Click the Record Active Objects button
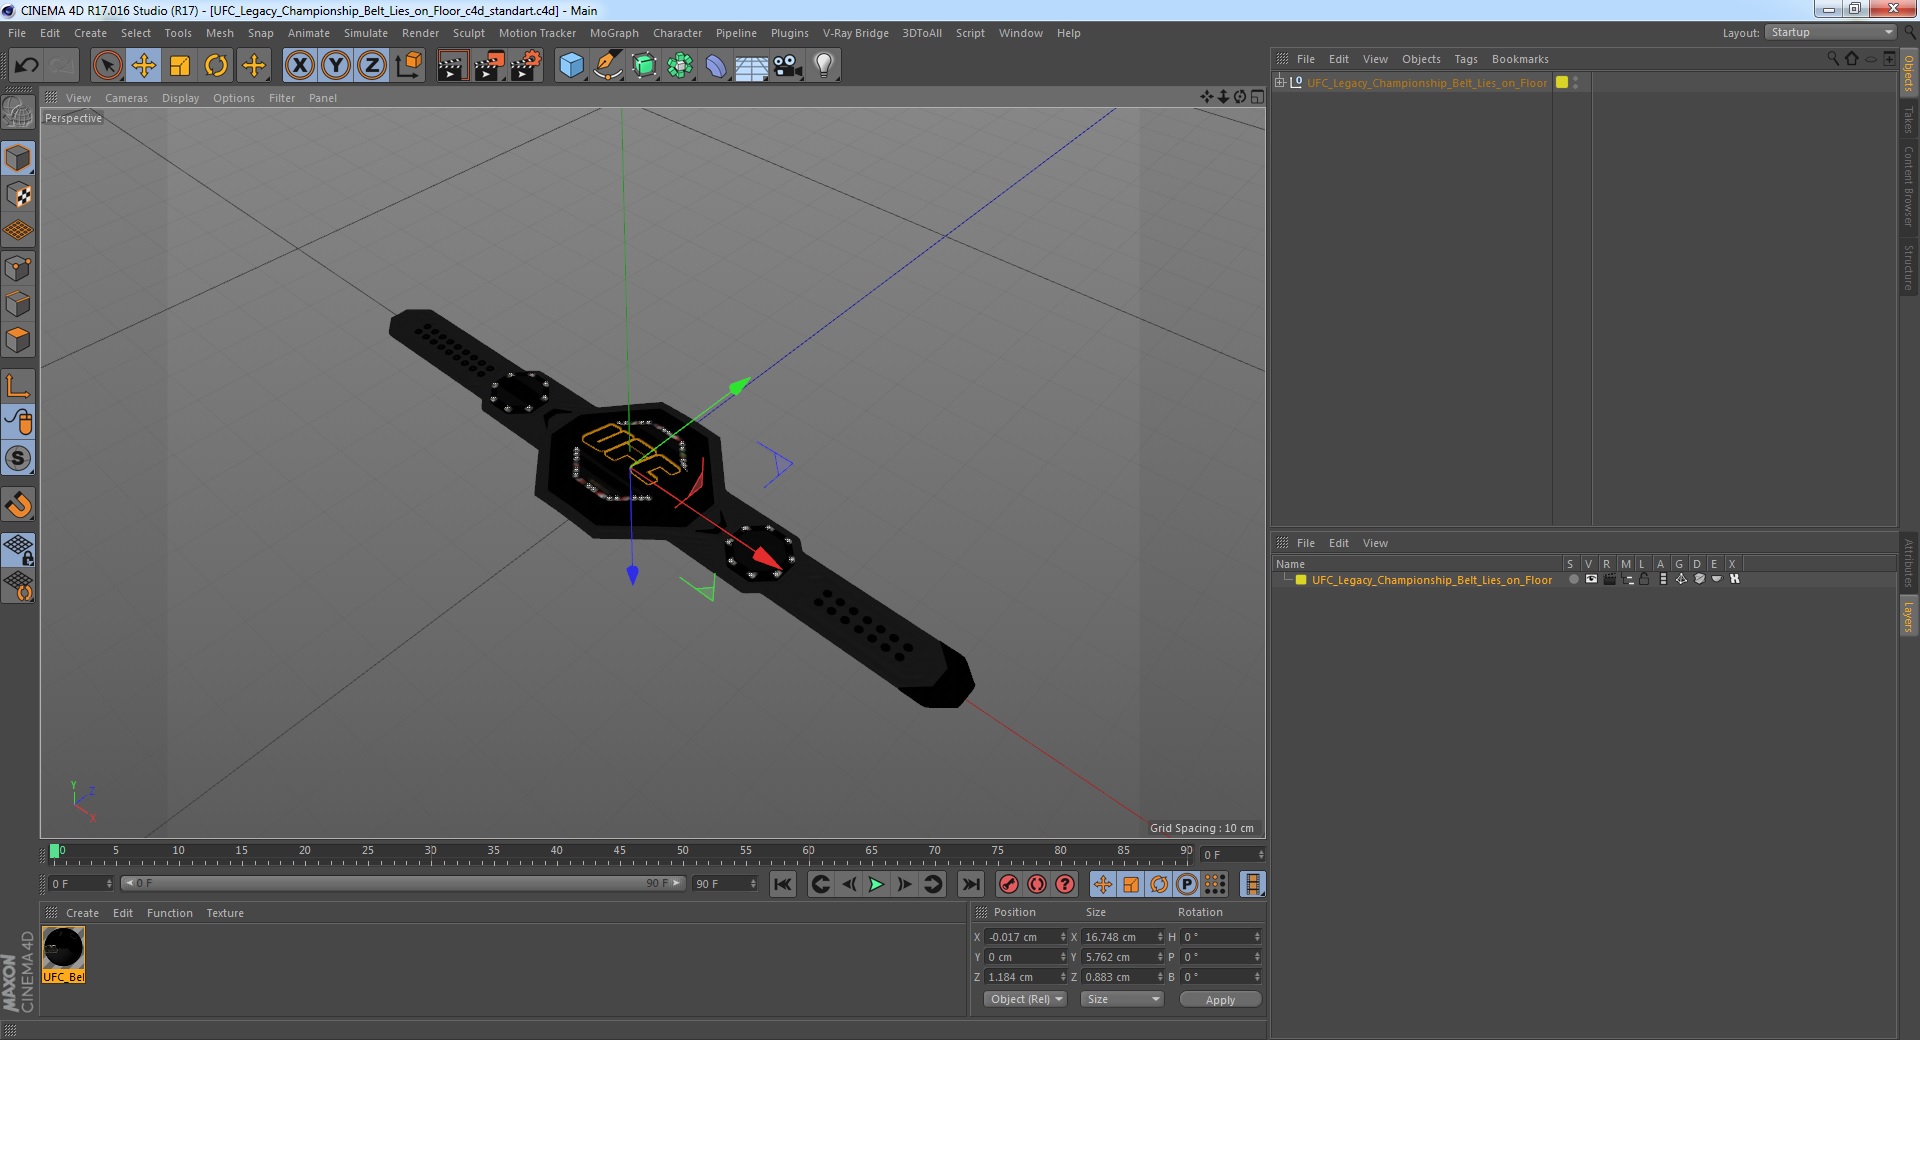 1008,884
